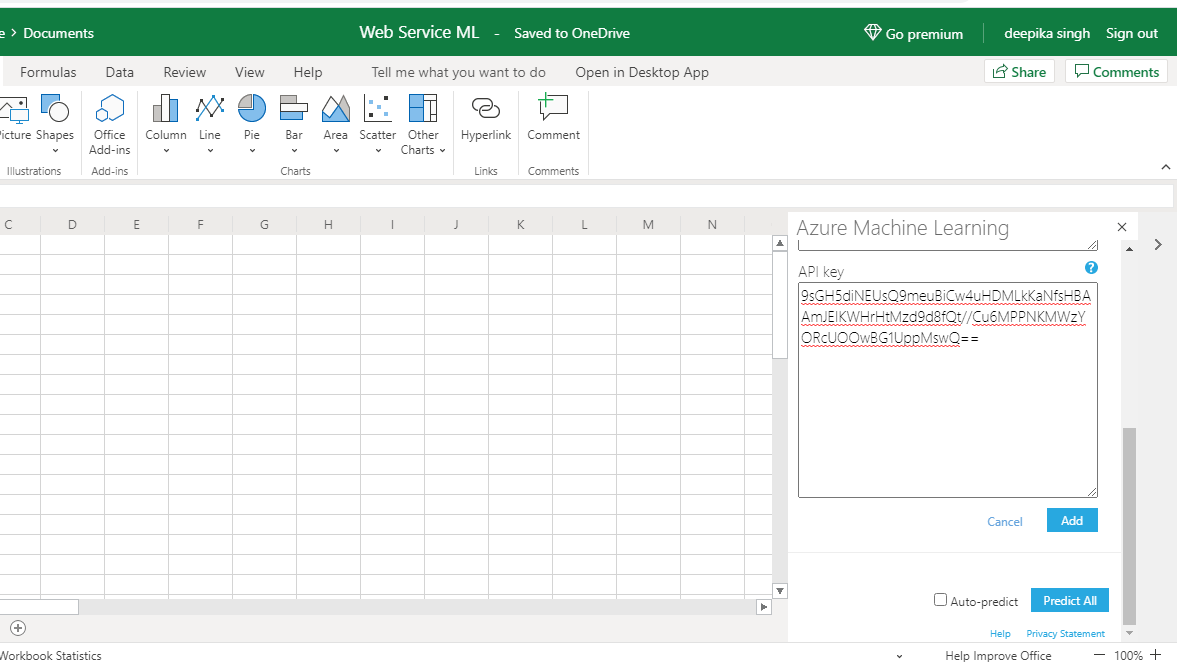Click the Web Service ML file name

pyautogui.click(x=419, y=32)
